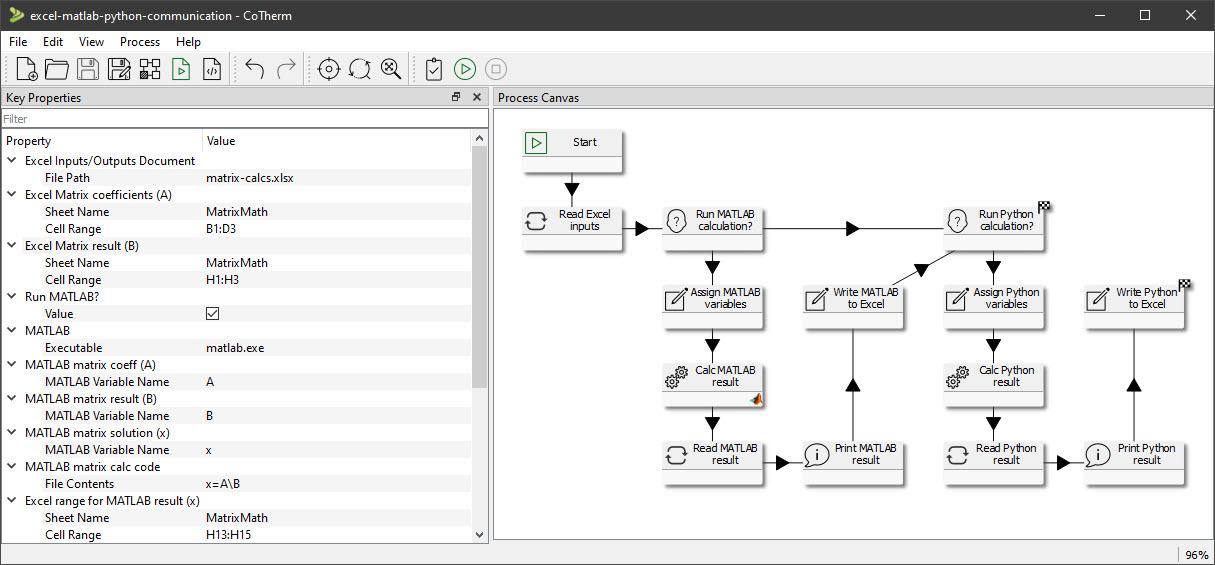Screen dimensions: 1215x565
Task: Collapse Excel Matrix coefficients (A) group
Action: coord(12,194)
